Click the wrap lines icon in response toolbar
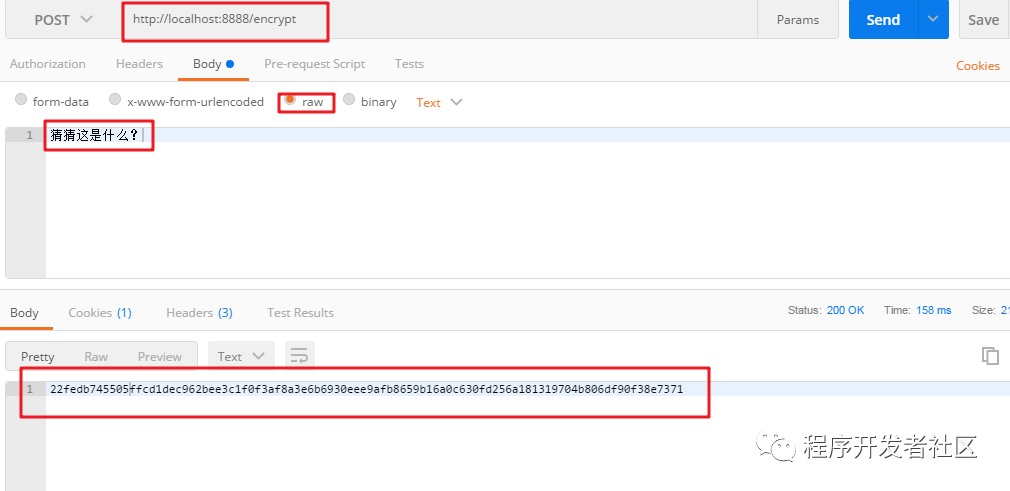This screenshot has height=491, width=1010. click(300, 355)
